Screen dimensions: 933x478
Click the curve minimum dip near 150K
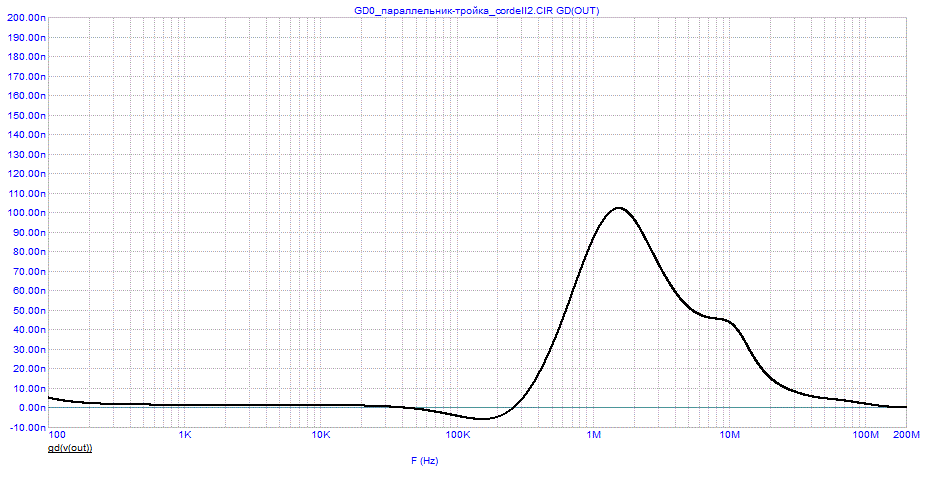482,418
